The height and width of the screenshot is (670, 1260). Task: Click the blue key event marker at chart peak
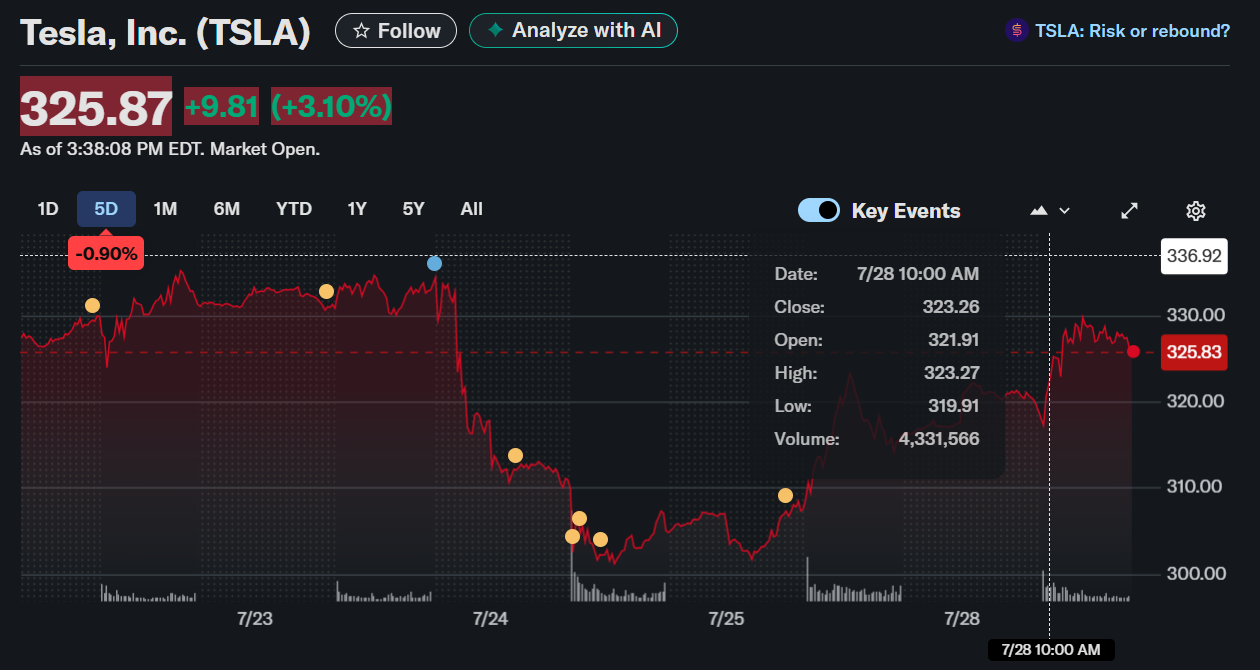click(434, 264)
